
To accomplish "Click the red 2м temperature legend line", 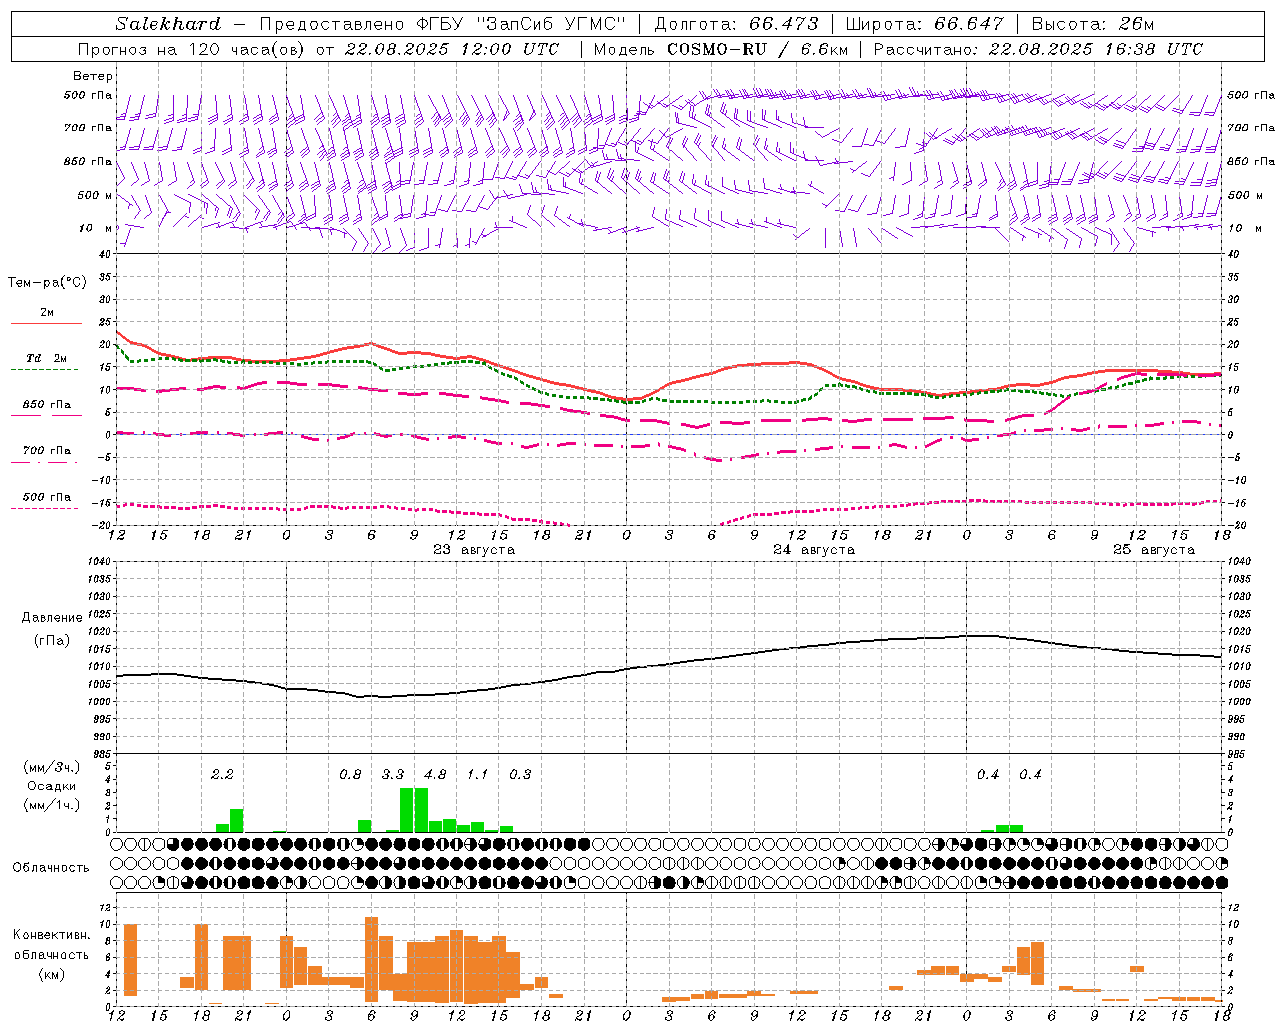I will tap(46, 324).
